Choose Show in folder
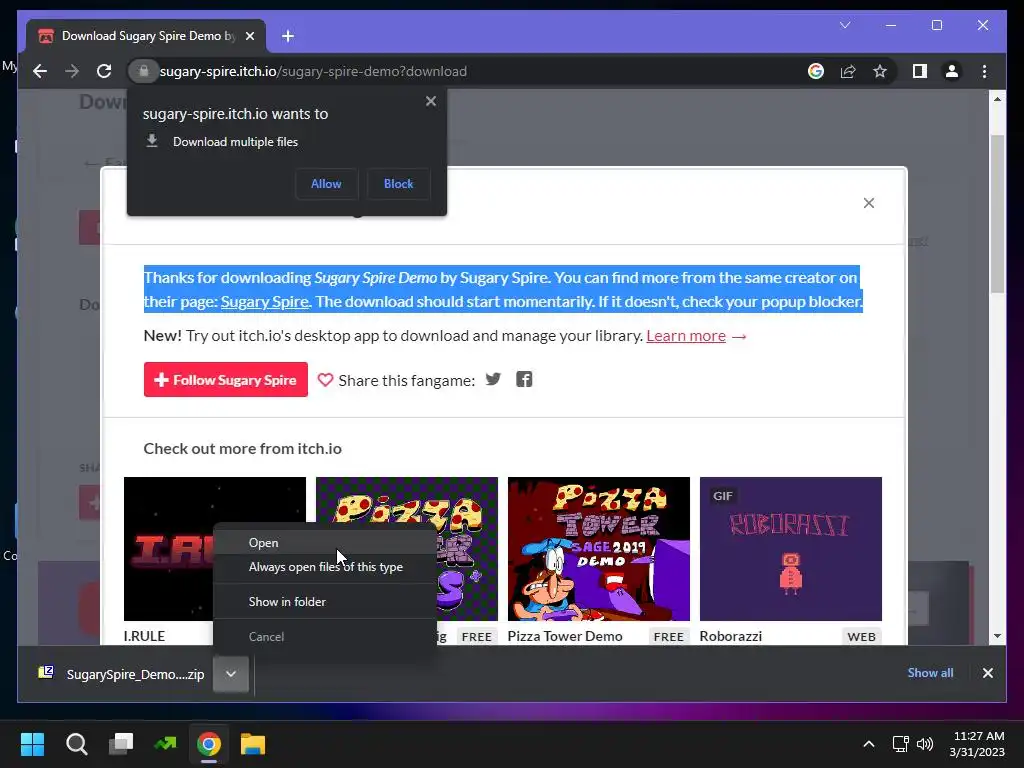 click(325, 601)
